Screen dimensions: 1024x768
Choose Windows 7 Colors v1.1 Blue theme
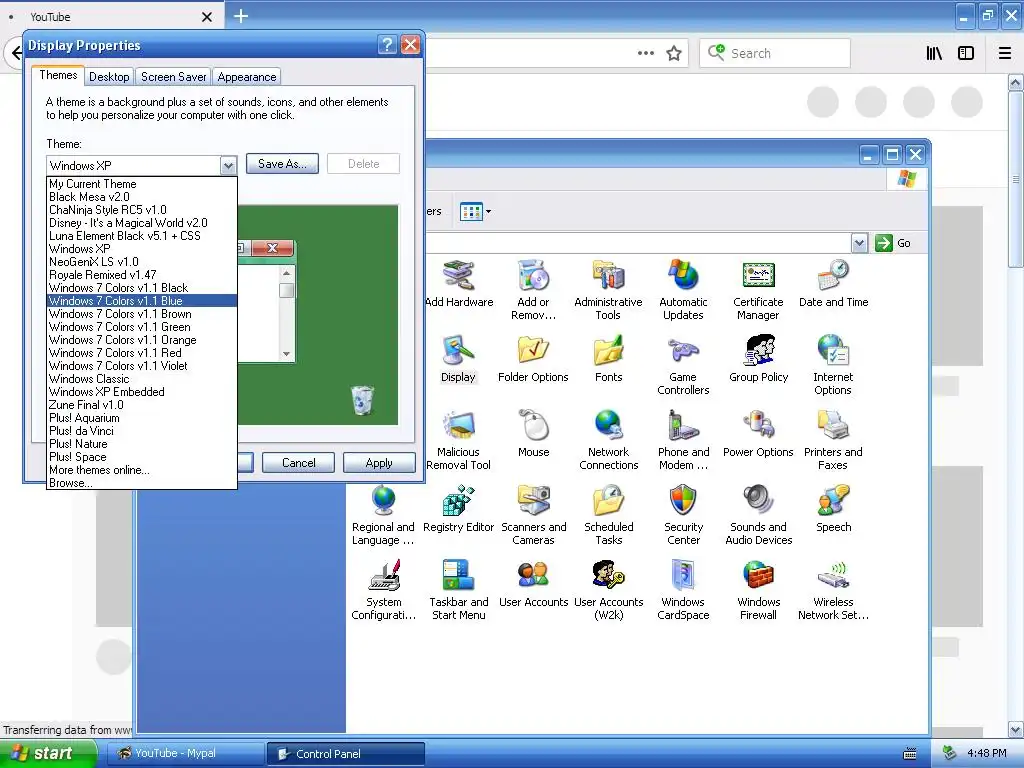(x=142, y=301)
